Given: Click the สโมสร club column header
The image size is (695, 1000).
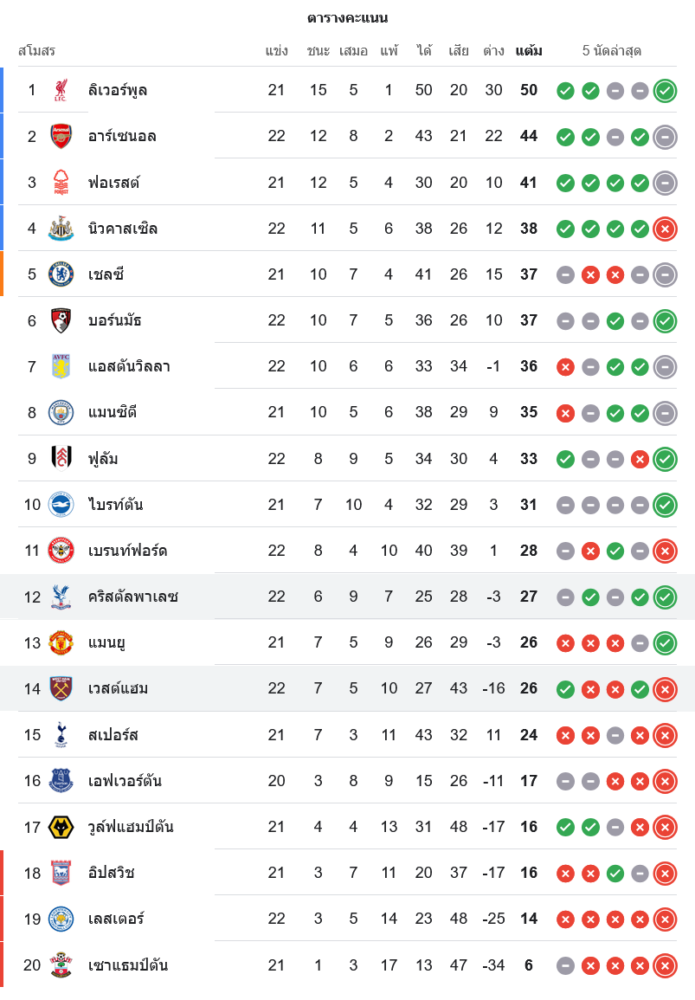Looking at the screenshot, I should 37,50.
